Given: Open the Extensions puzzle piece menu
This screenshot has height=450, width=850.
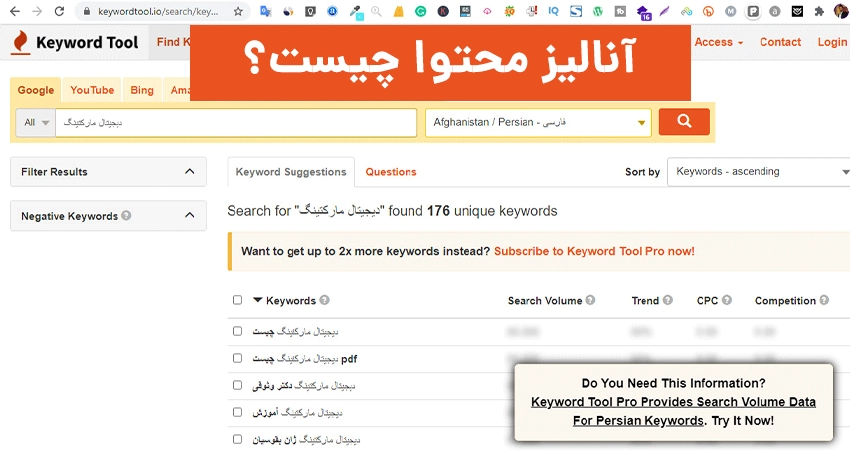Looking at the screenshot, I should (819, 11).
